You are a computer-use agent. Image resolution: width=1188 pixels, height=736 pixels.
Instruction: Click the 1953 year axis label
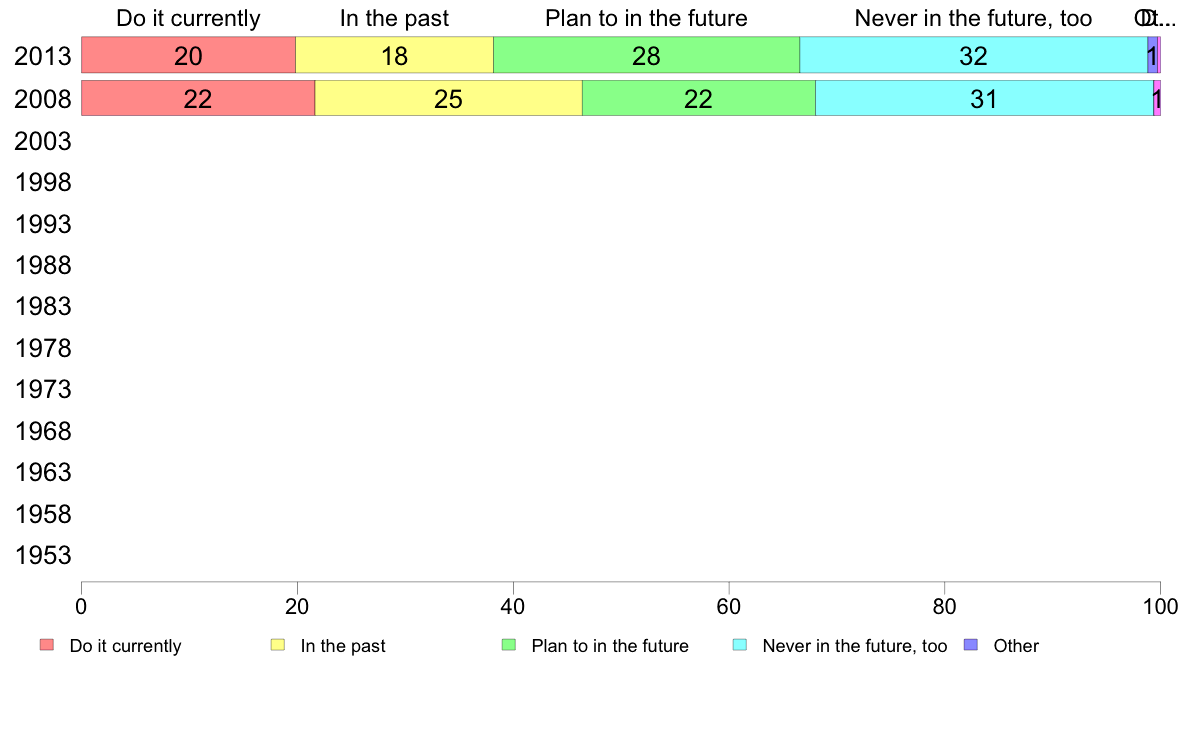click(42, 556)
